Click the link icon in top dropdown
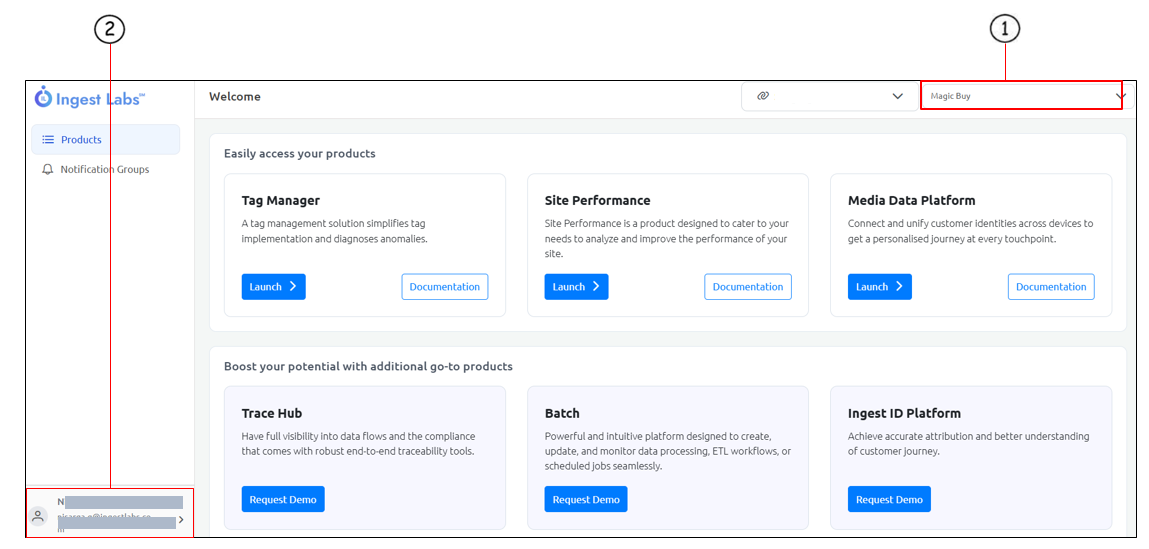The width and height of the screenshot is (1149, 549). [x=763, y=96]
